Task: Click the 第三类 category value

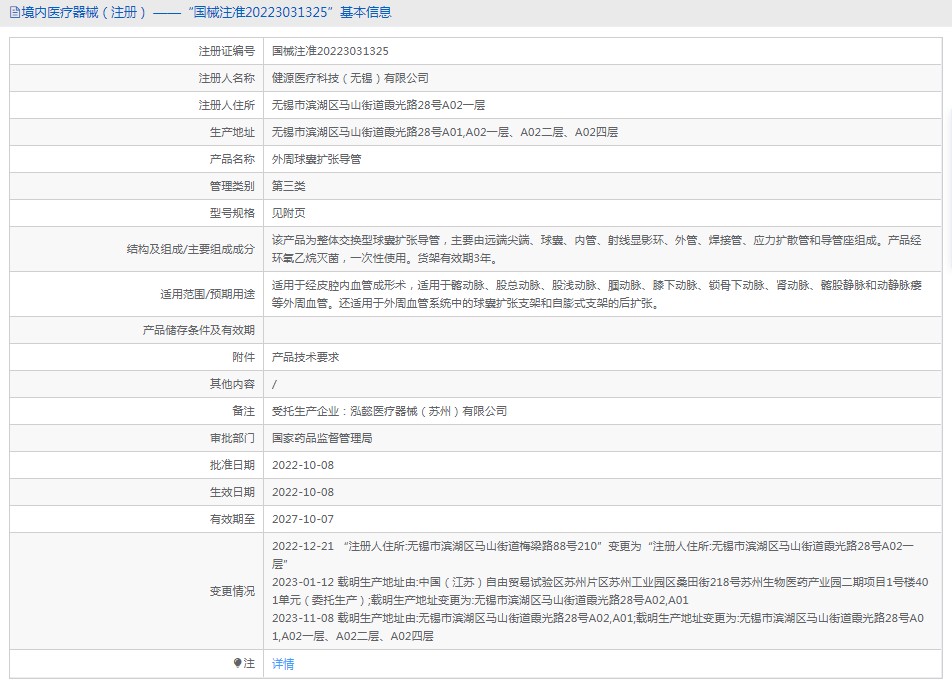Action: coord(288,186)
